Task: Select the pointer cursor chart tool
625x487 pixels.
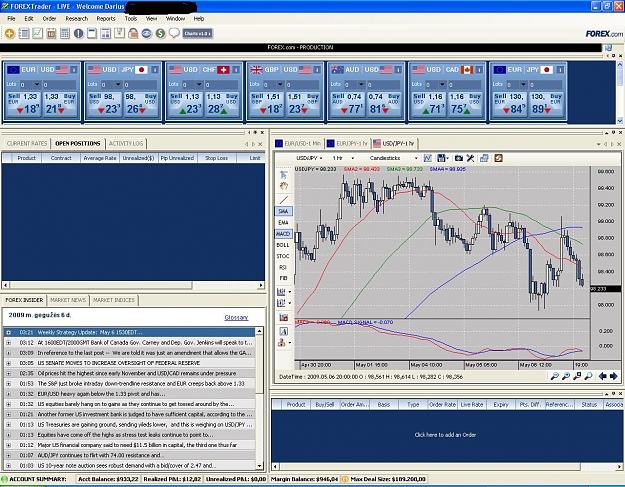Action: click(283, 175)
